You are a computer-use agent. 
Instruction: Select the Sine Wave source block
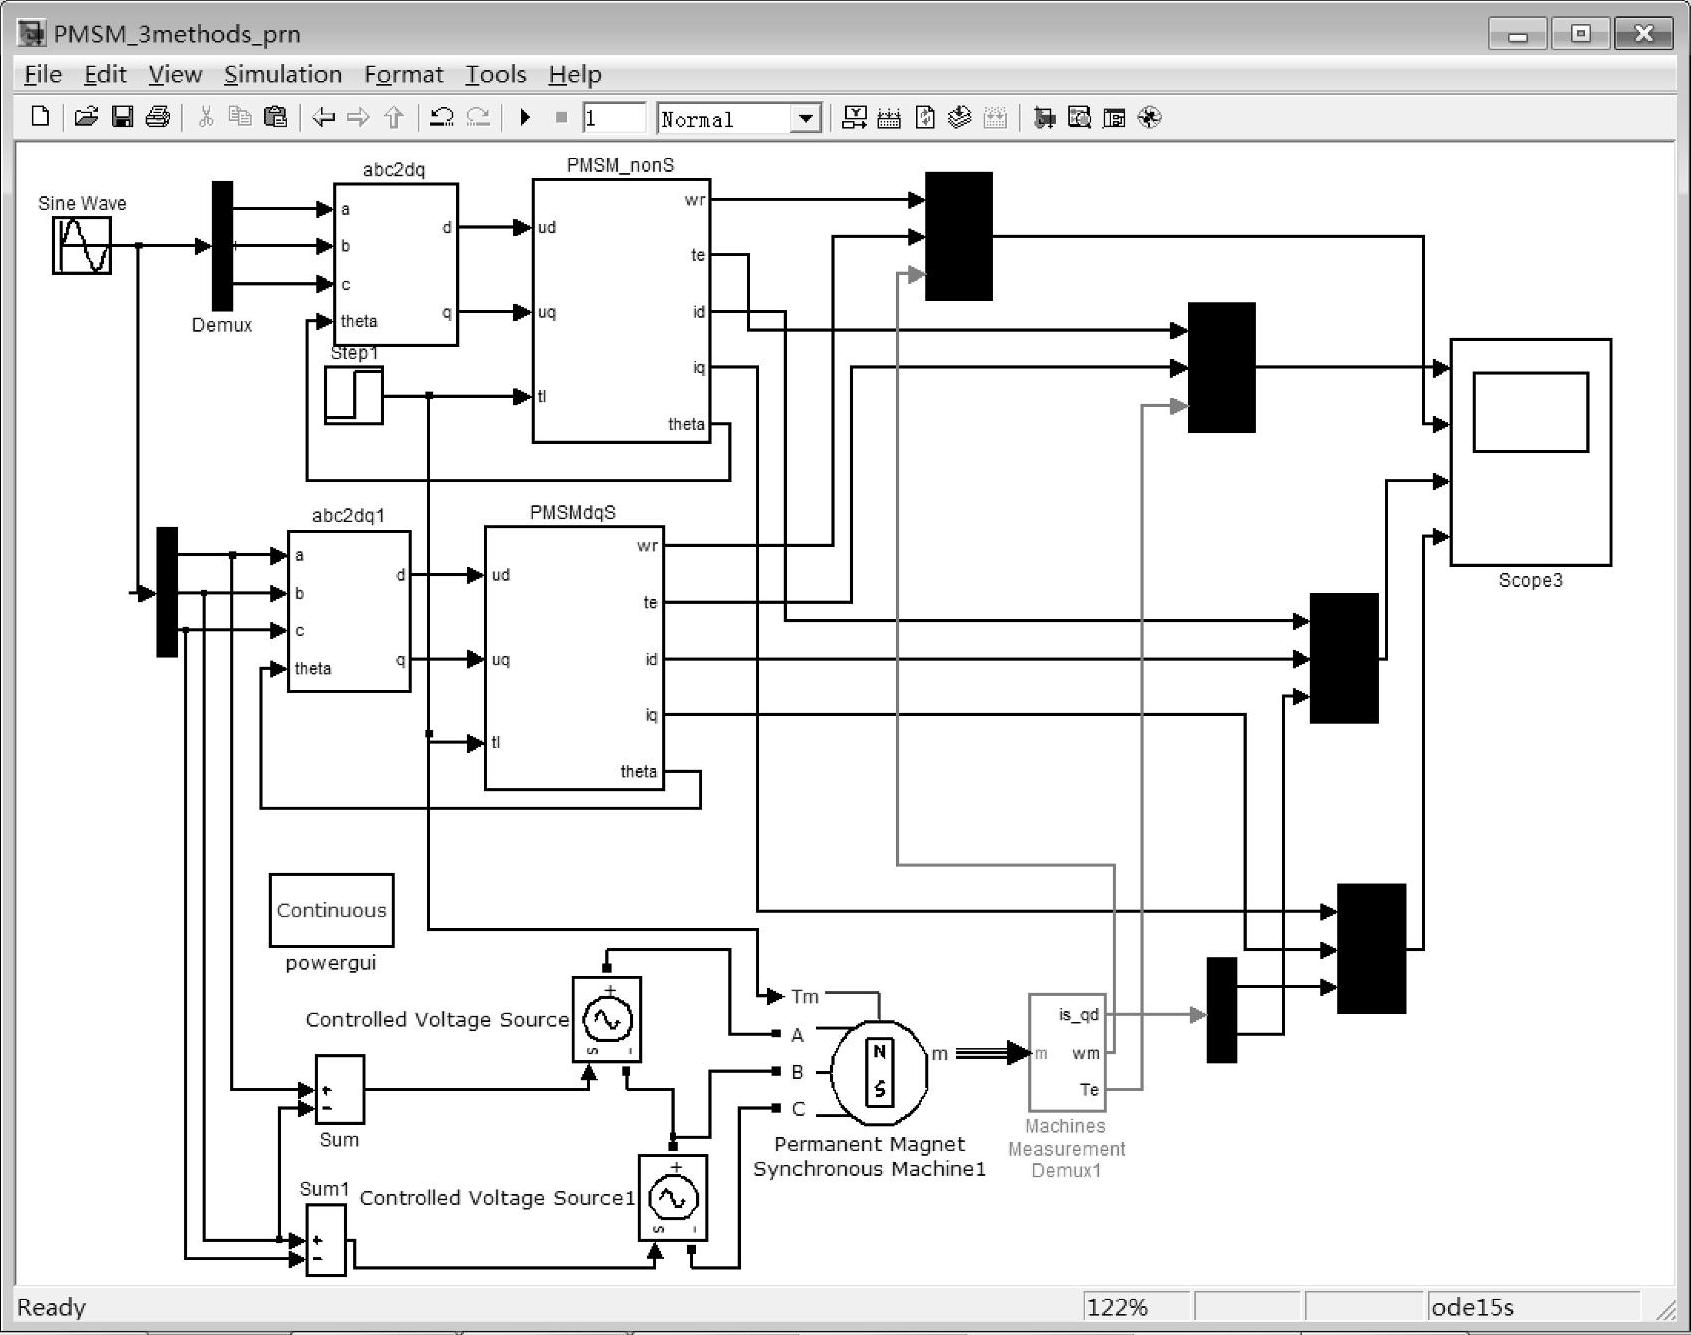tap(82, 245)
